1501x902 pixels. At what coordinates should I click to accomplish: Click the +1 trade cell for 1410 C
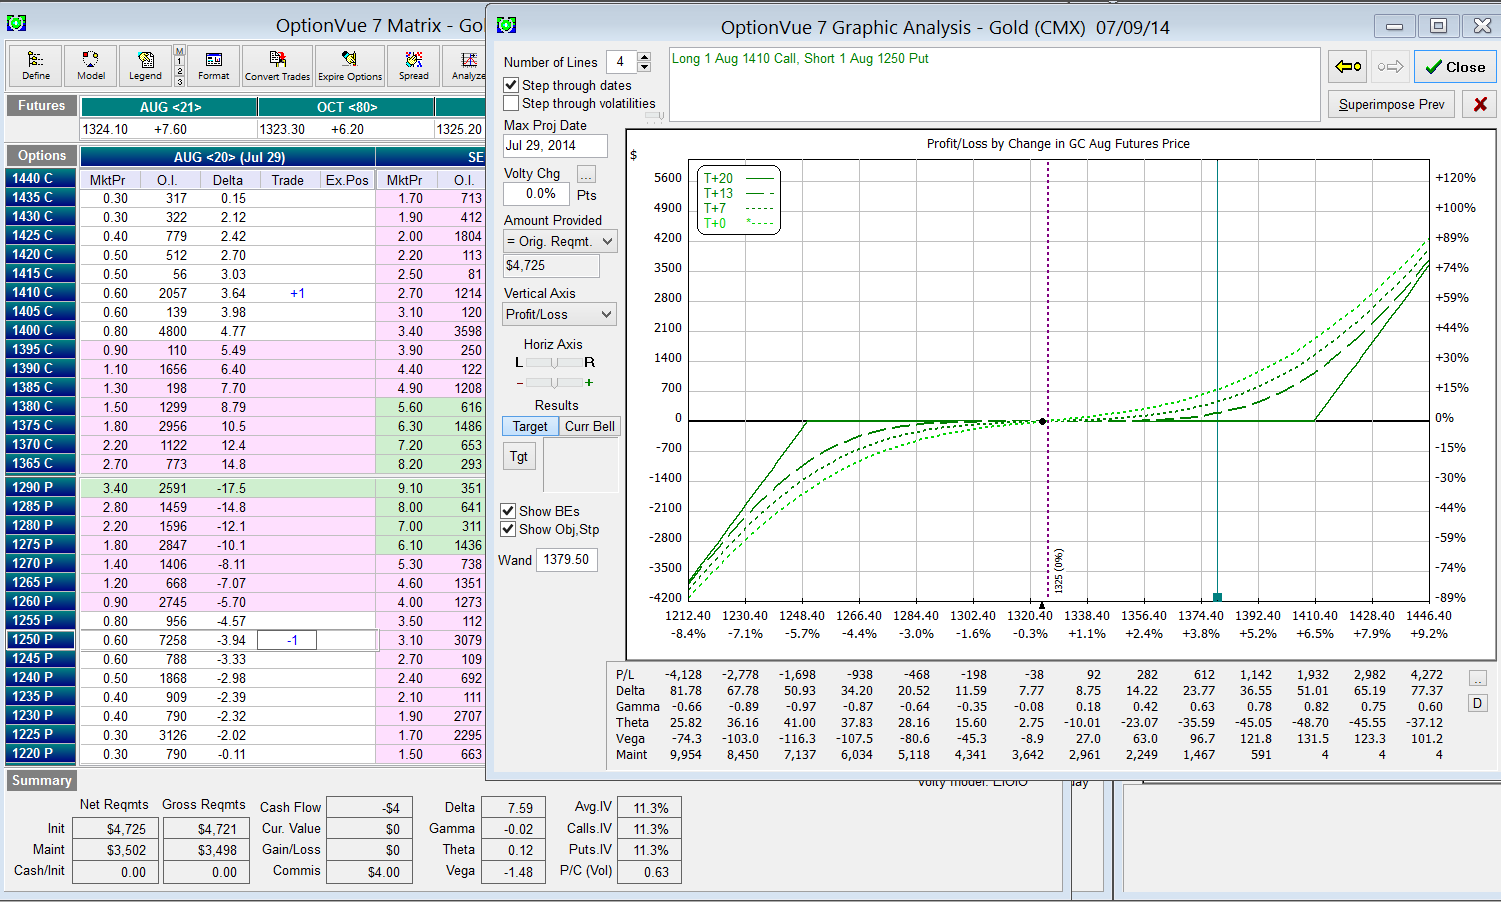[287, 293]
